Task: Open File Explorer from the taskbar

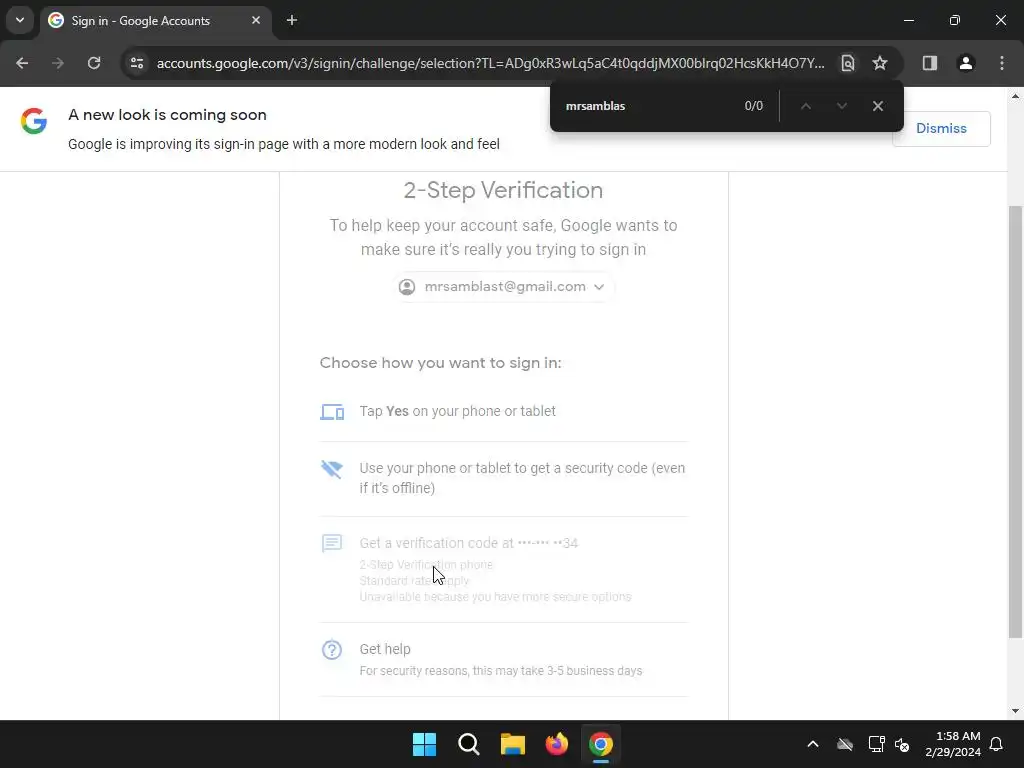Action: pos(513,744)
